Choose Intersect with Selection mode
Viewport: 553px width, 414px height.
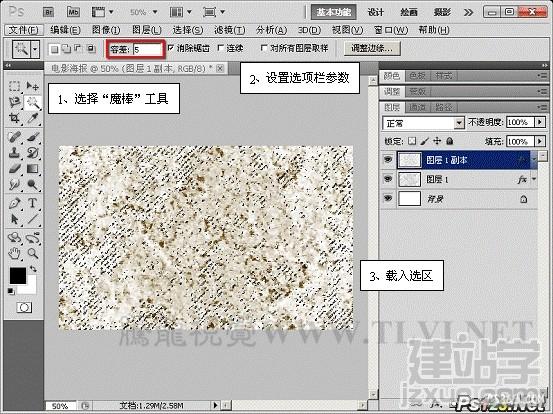[91, 49]
